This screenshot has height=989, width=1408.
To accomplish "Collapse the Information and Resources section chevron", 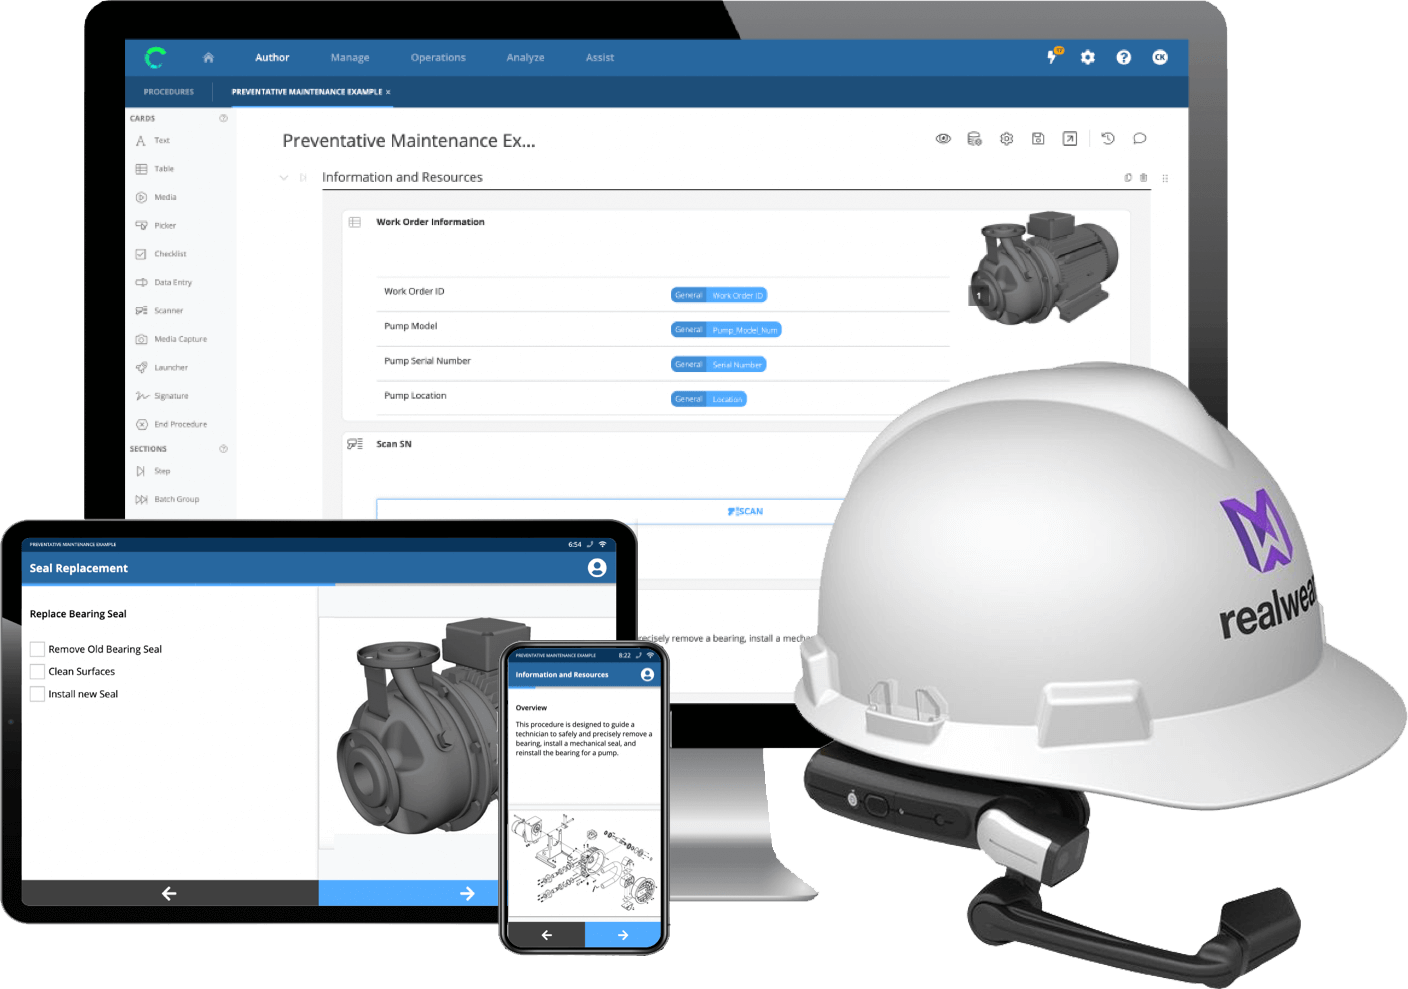I will [x=284, y=178].
